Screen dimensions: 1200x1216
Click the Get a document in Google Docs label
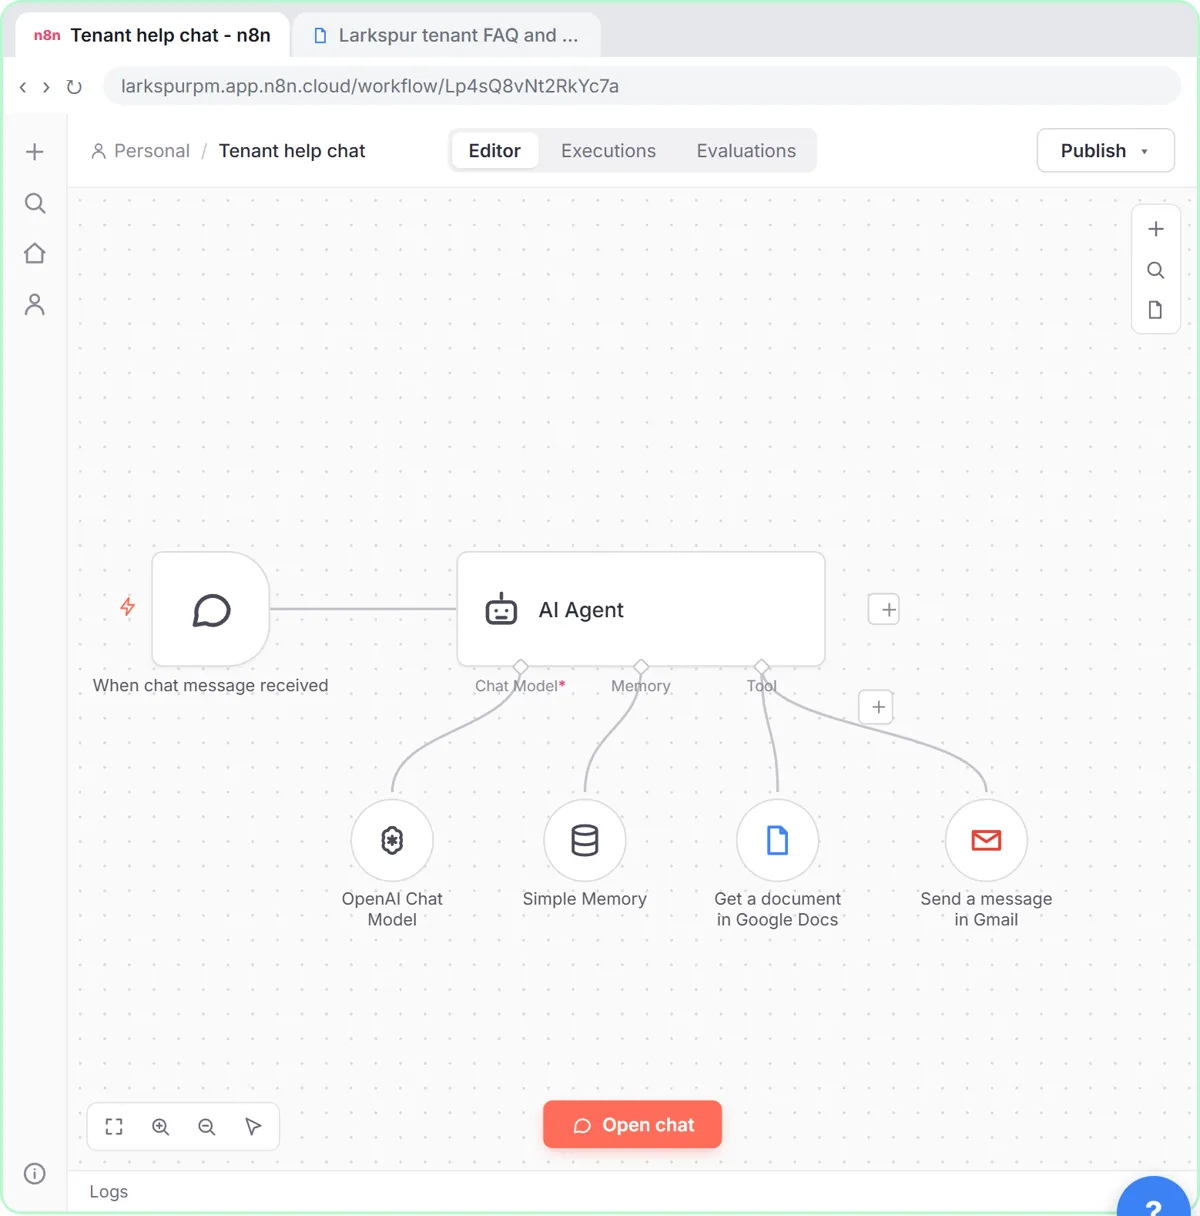778,909
